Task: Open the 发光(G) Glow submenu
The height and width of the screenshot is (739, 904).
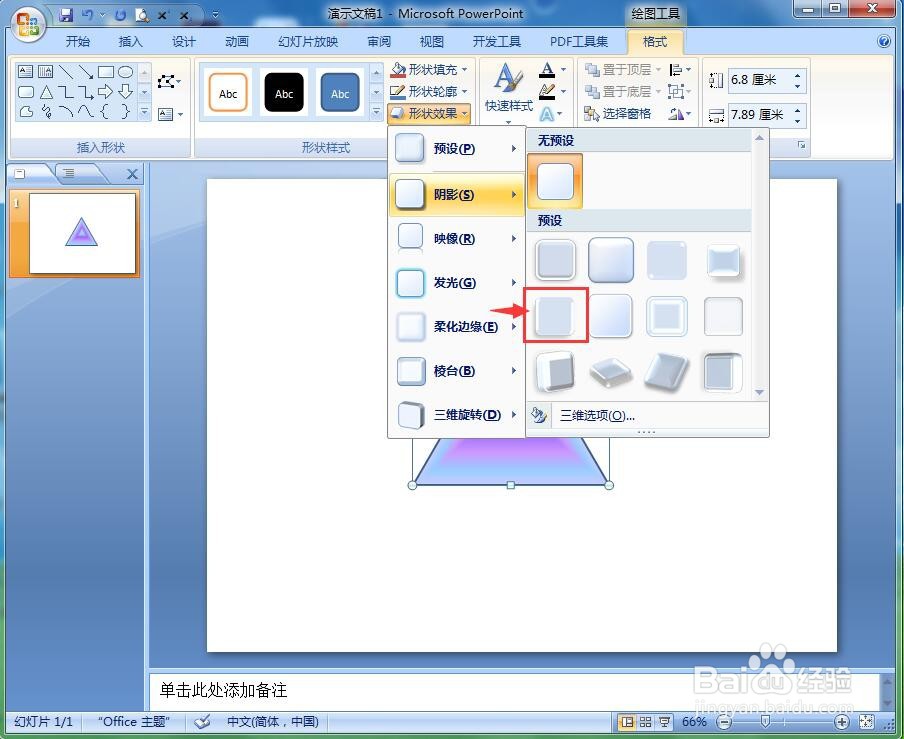Action: pos(456,282)
